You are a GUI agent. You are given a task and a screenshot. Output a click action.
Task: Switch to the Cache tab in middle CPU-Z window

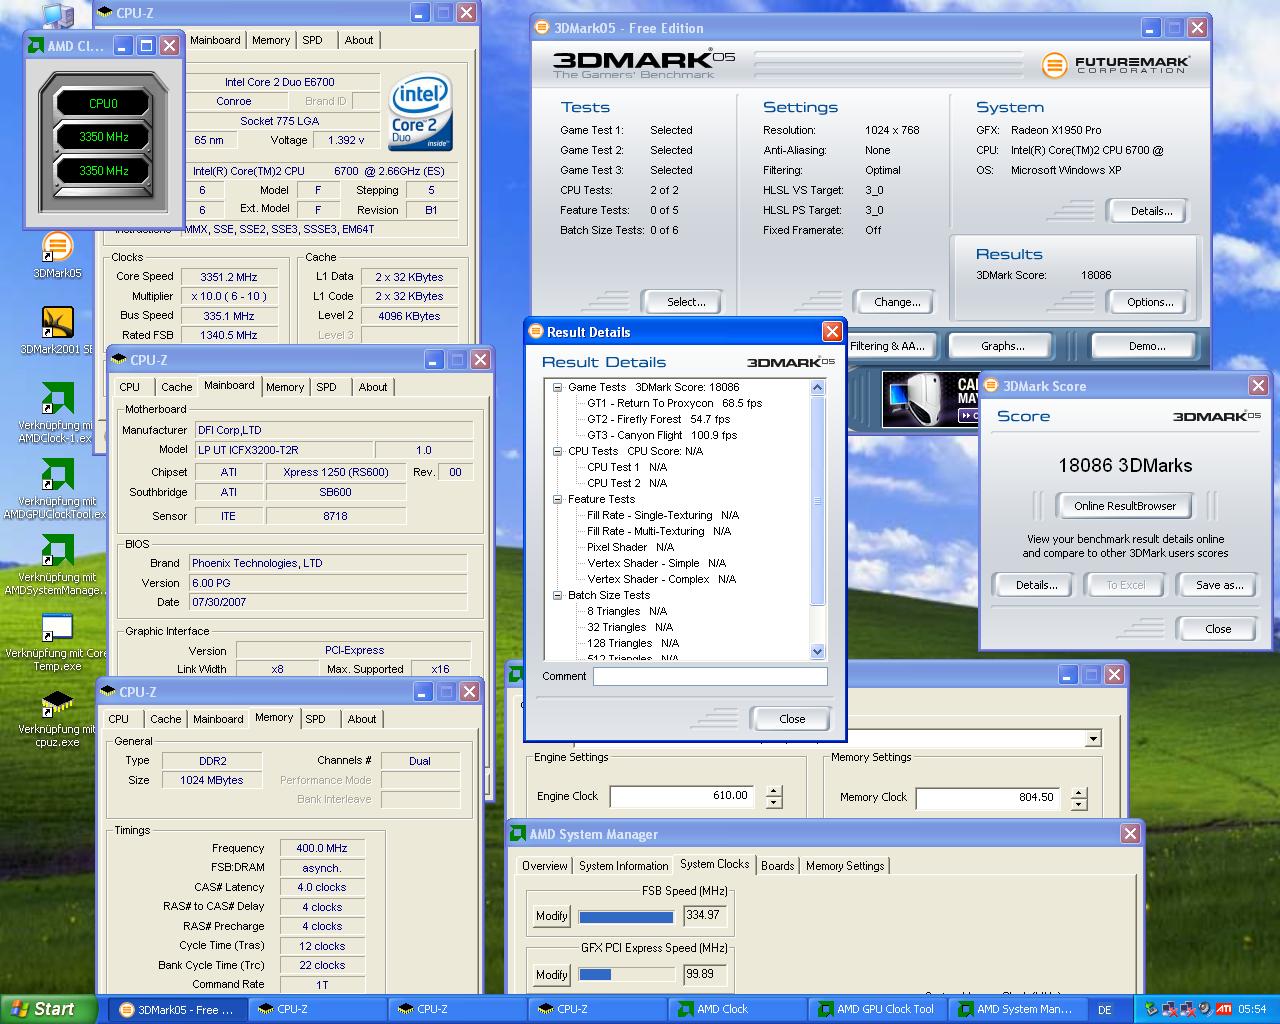click(x=177, y=387)
